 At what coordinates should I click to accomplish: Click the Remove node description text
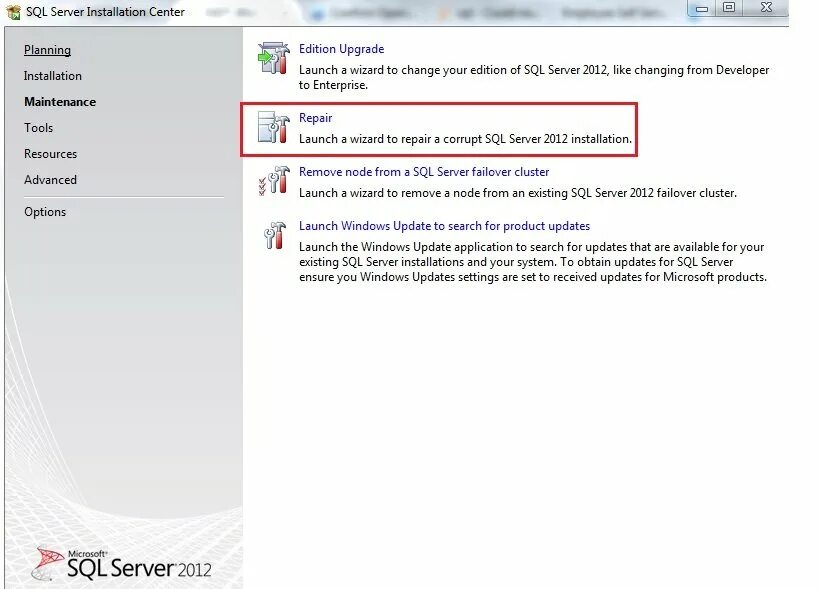pos(518,193)
